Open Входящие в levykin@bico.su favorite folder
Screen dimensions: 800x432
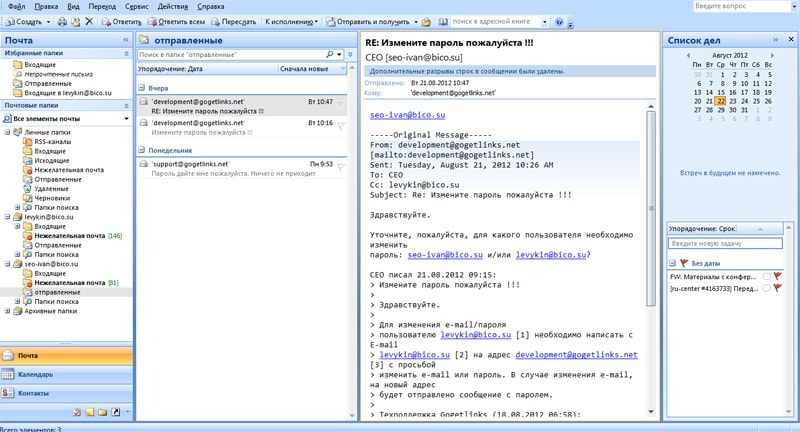click(x=68, y=93)
